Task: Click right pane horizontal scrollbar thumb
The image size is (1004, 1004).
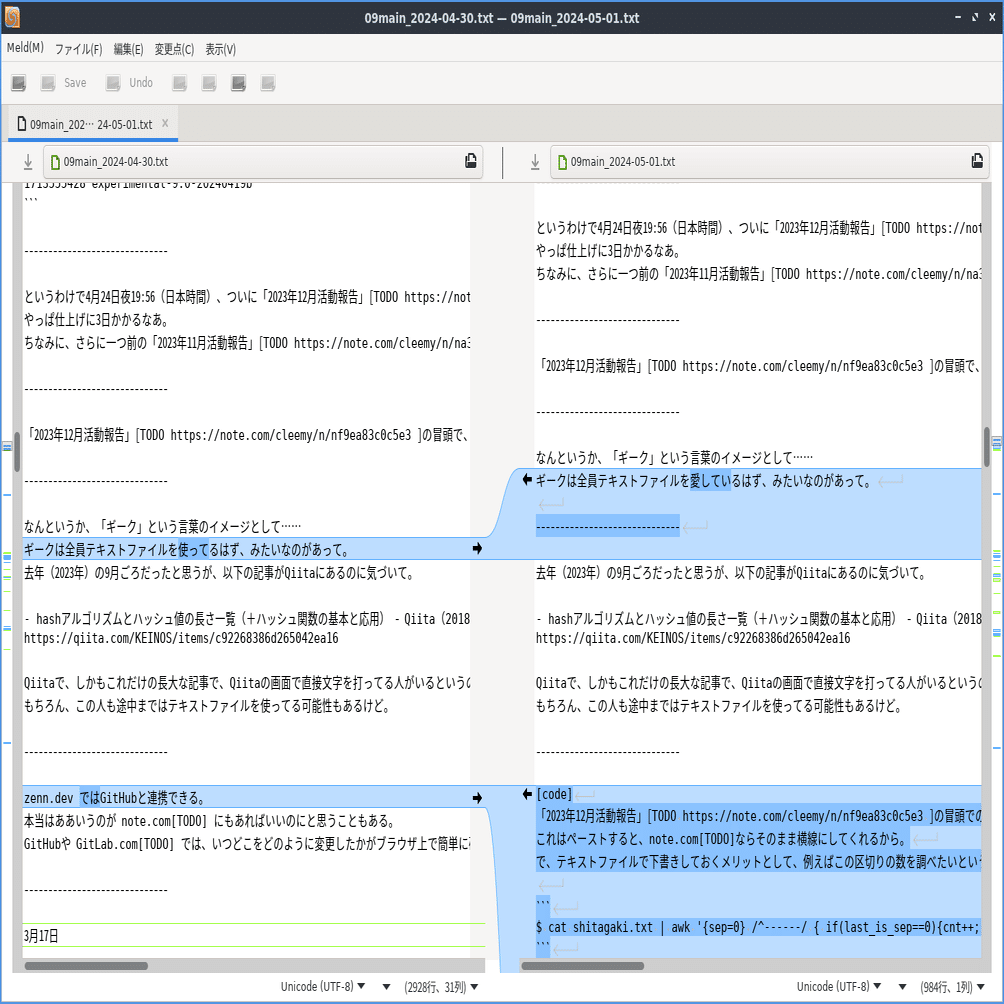Action: 583,966
